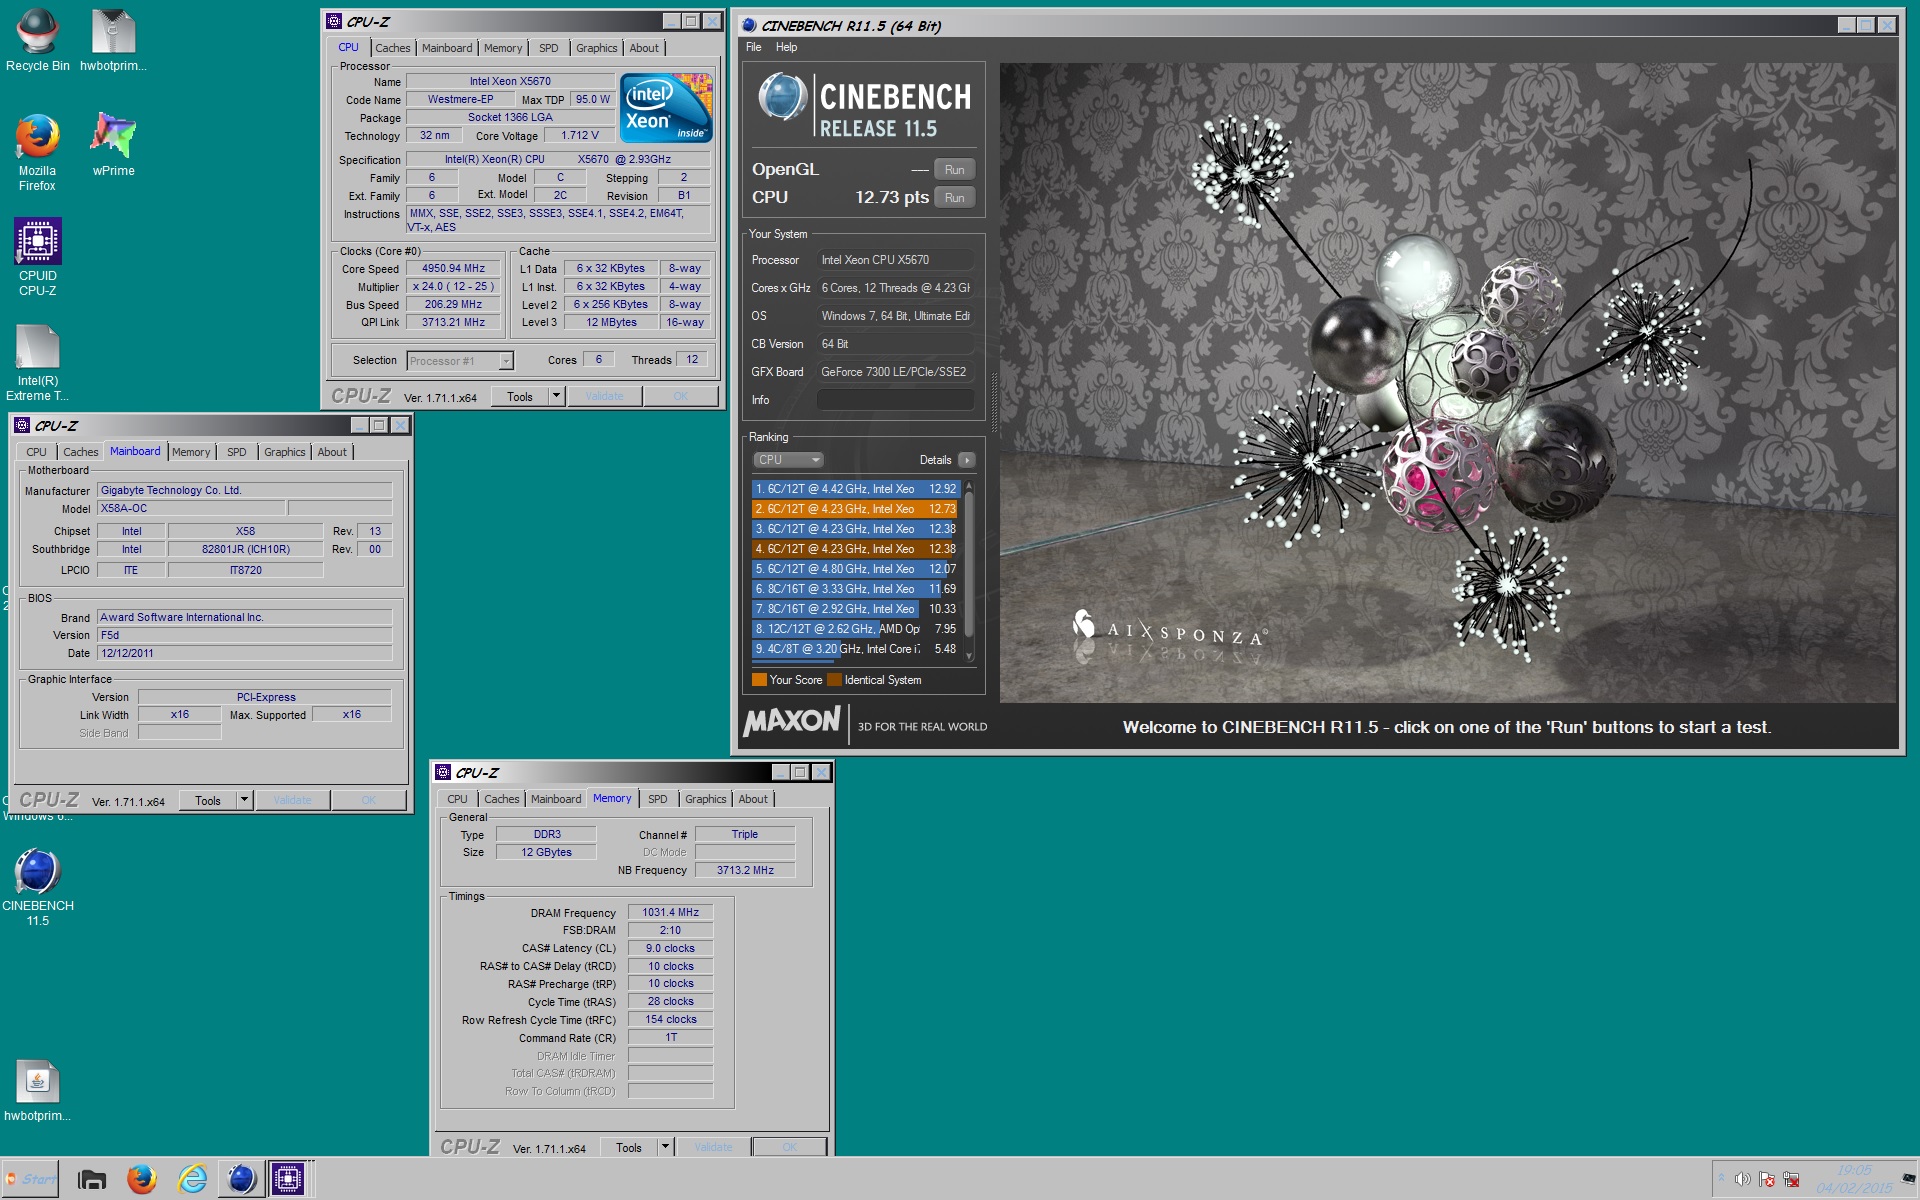The width and height of the screenshot is (1920, 1200).
Task: Open the Caches tab in top CPU-Z window
Action: [x=392, y=48]
